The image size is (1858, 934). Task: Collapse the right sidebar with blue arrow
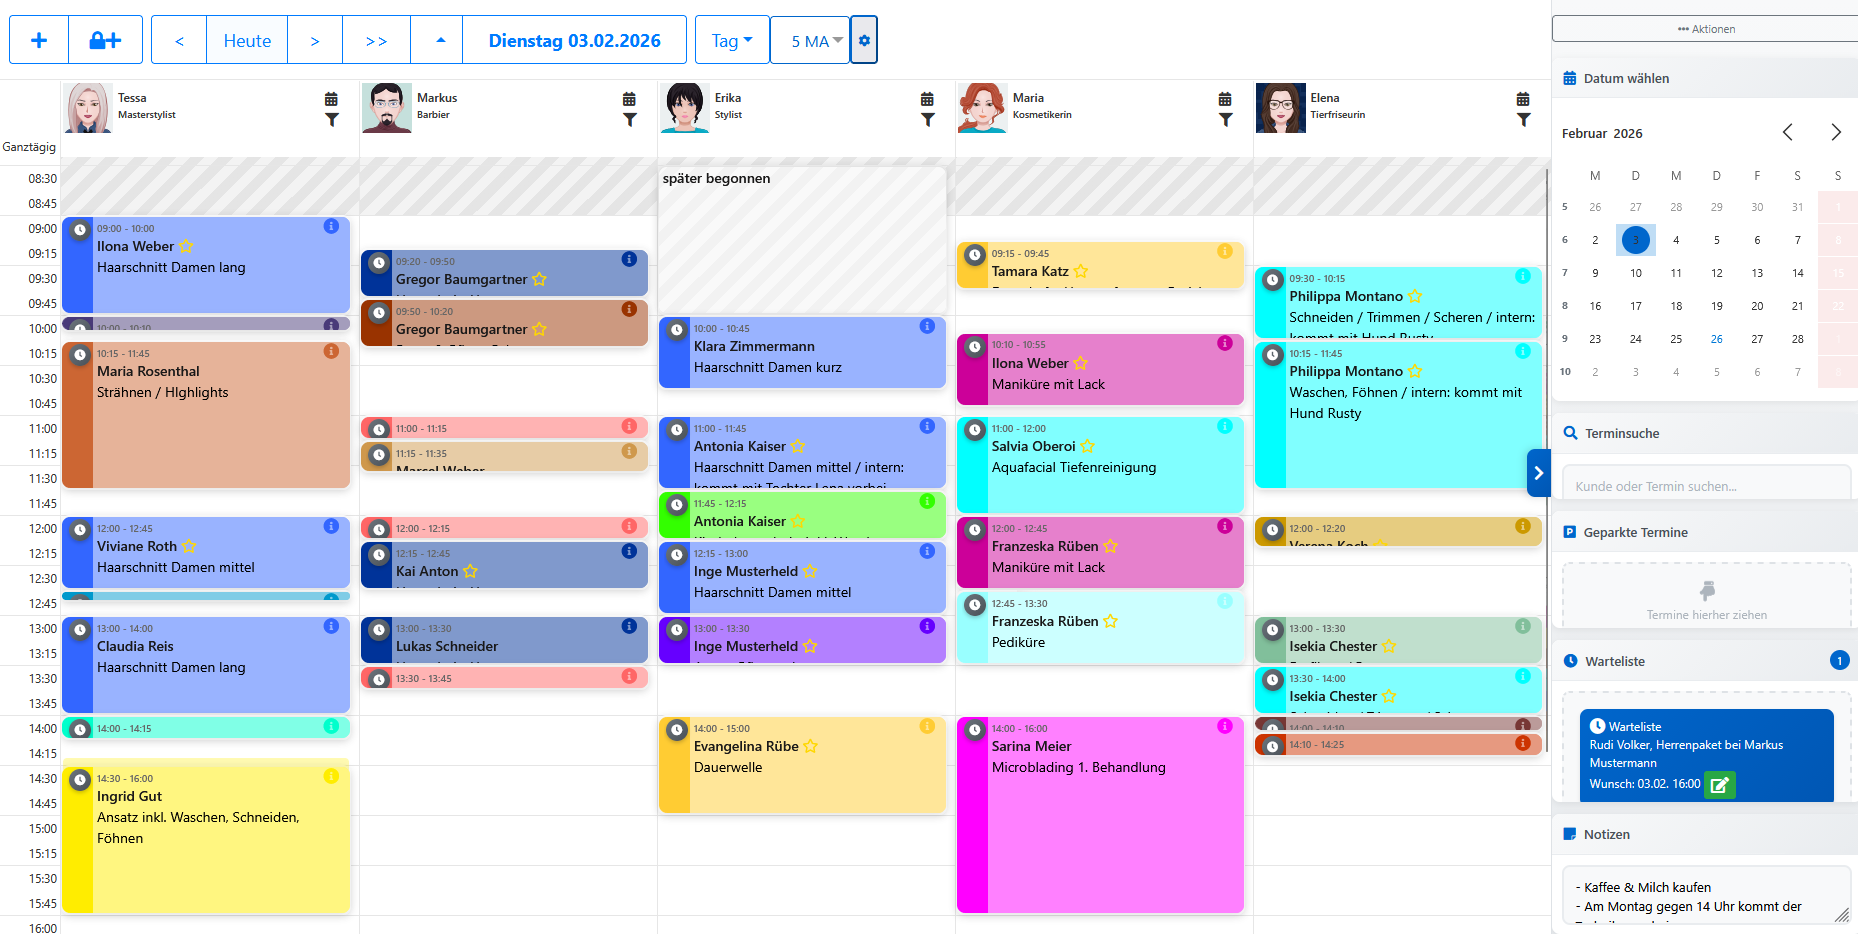(x=1538, y=473)
